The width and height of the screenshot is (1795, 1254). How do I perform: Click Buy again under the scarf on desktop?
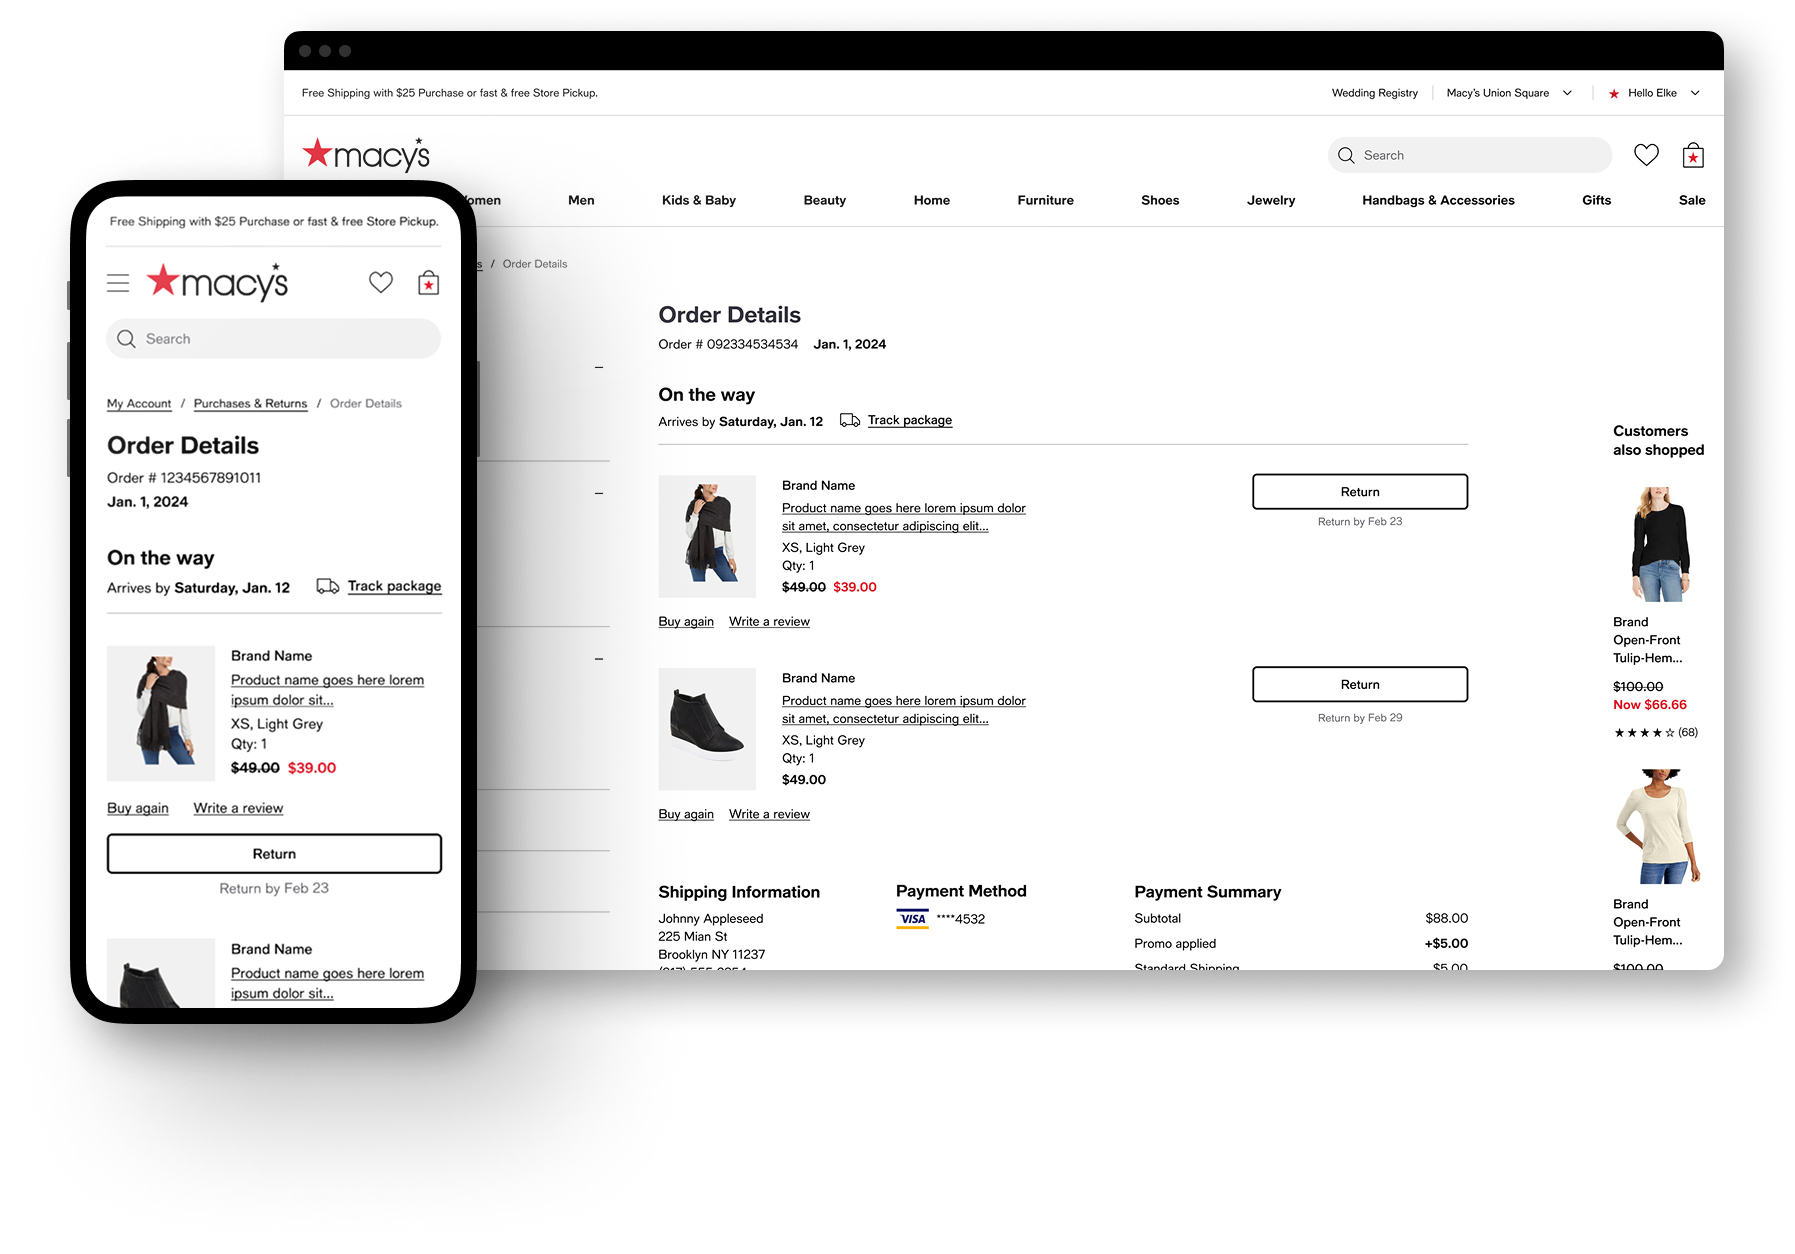[686, 622]
